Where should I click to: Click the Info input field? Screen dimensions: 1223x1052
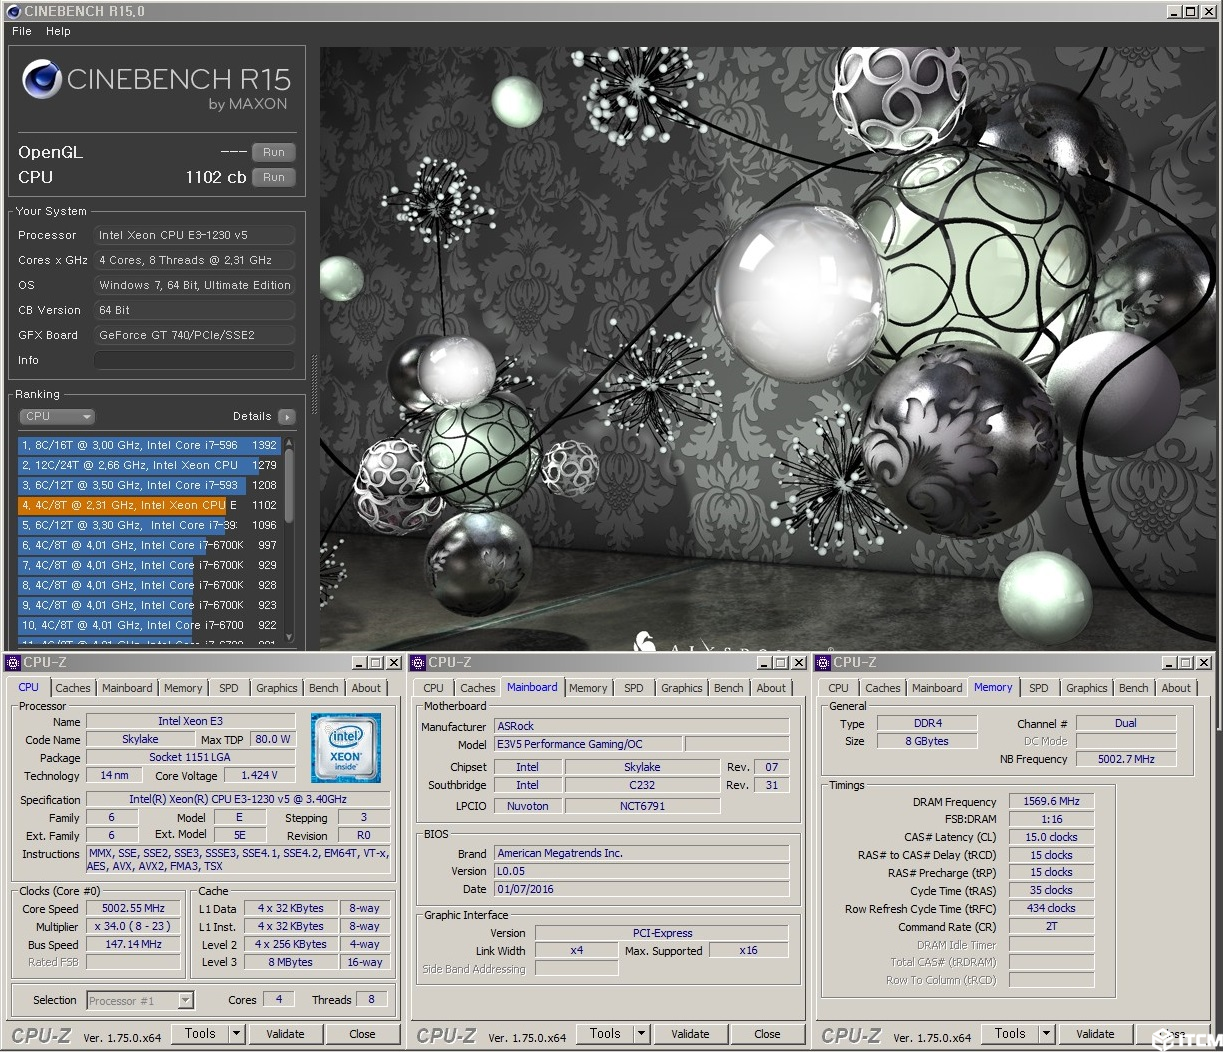[194, 360]
